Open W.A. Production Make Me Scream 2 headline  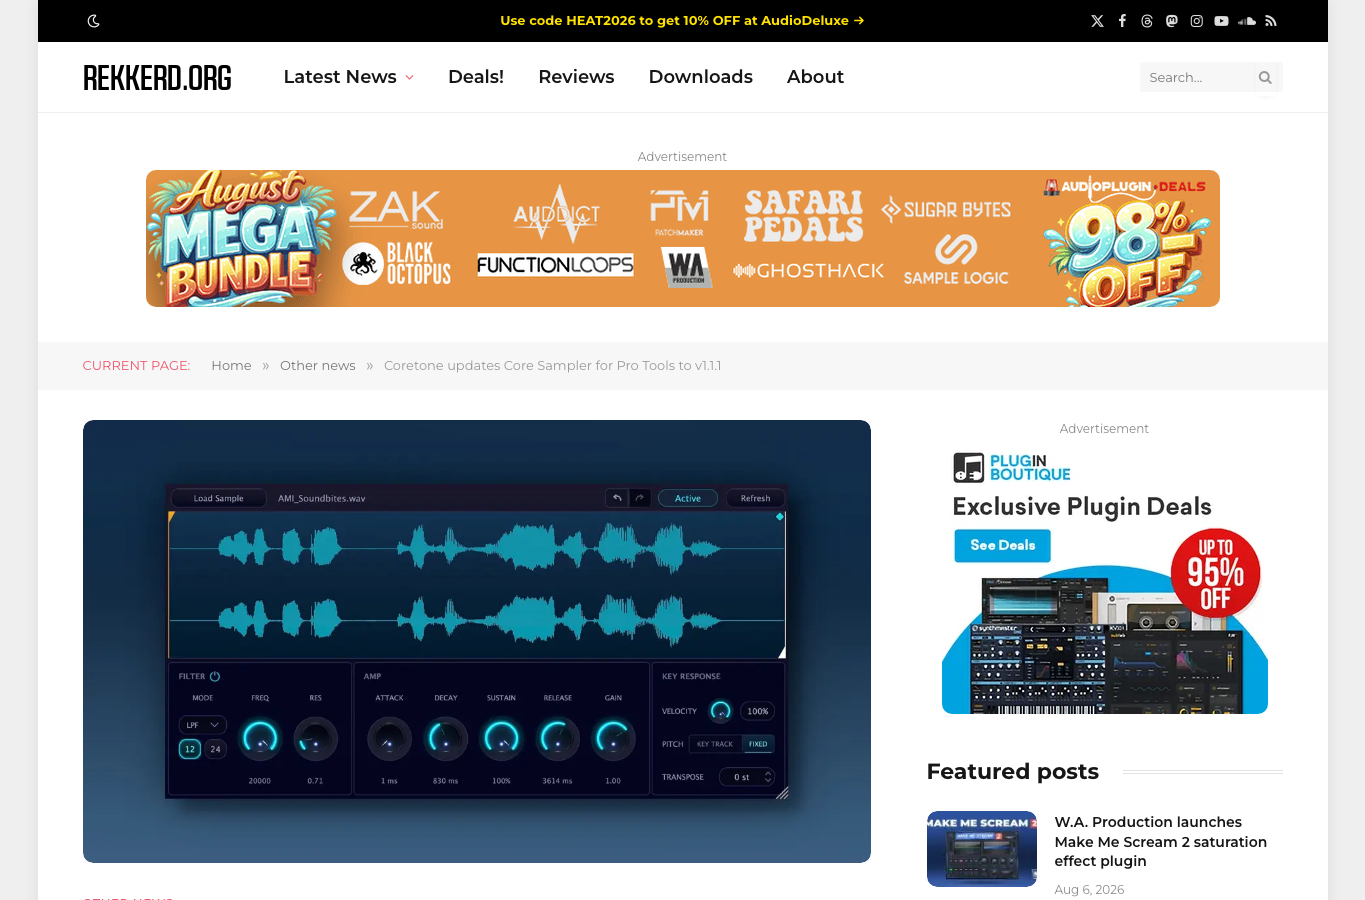point(1160,841)
